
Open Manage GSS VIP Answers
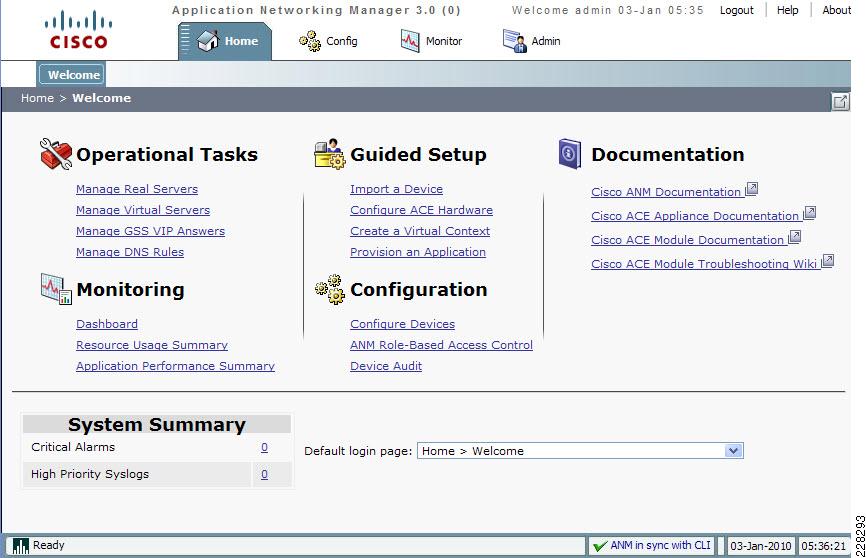pyautogui.click(x=150, y=231)
